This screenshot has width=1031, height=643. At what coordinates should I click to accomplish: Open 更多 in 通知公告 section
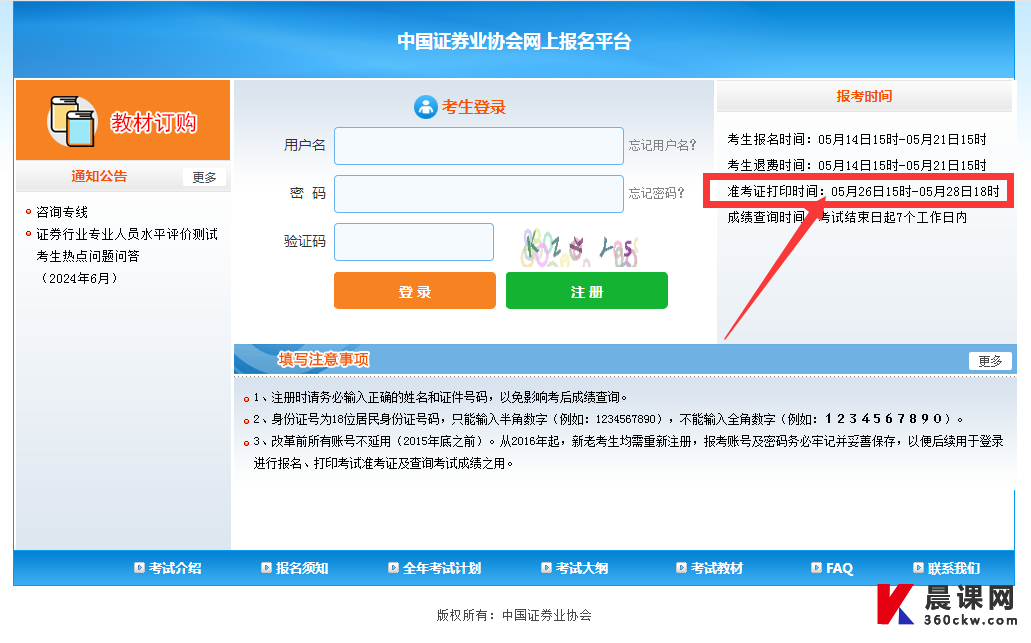pyautogui.click(x=204, y=178)
